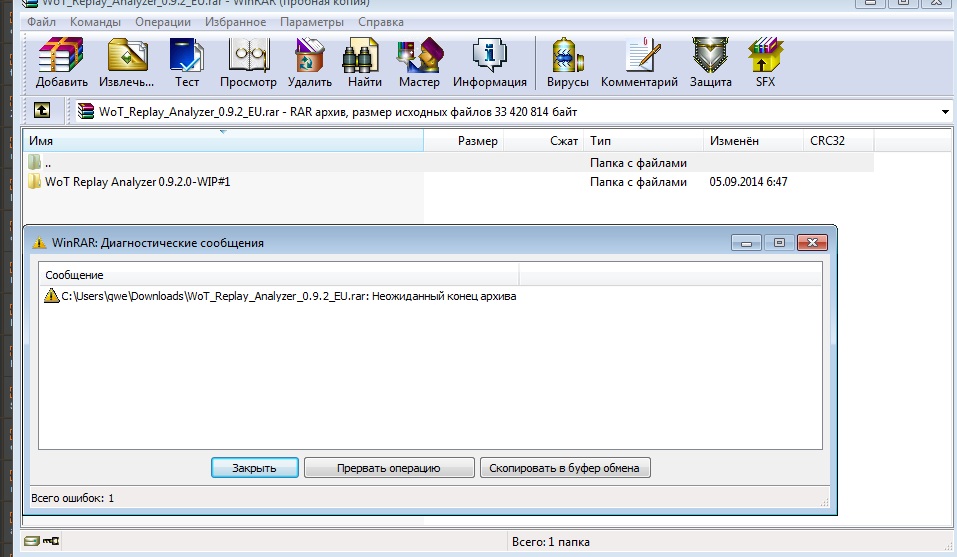Screen dimensions: 957x557
Task: Click the RAR archive icon in address bar
Action: coord(85,111)
